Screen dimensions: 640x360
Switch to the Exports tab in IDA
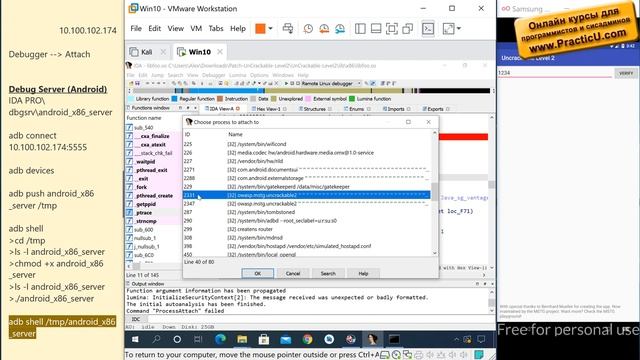(x=435, y=109)
